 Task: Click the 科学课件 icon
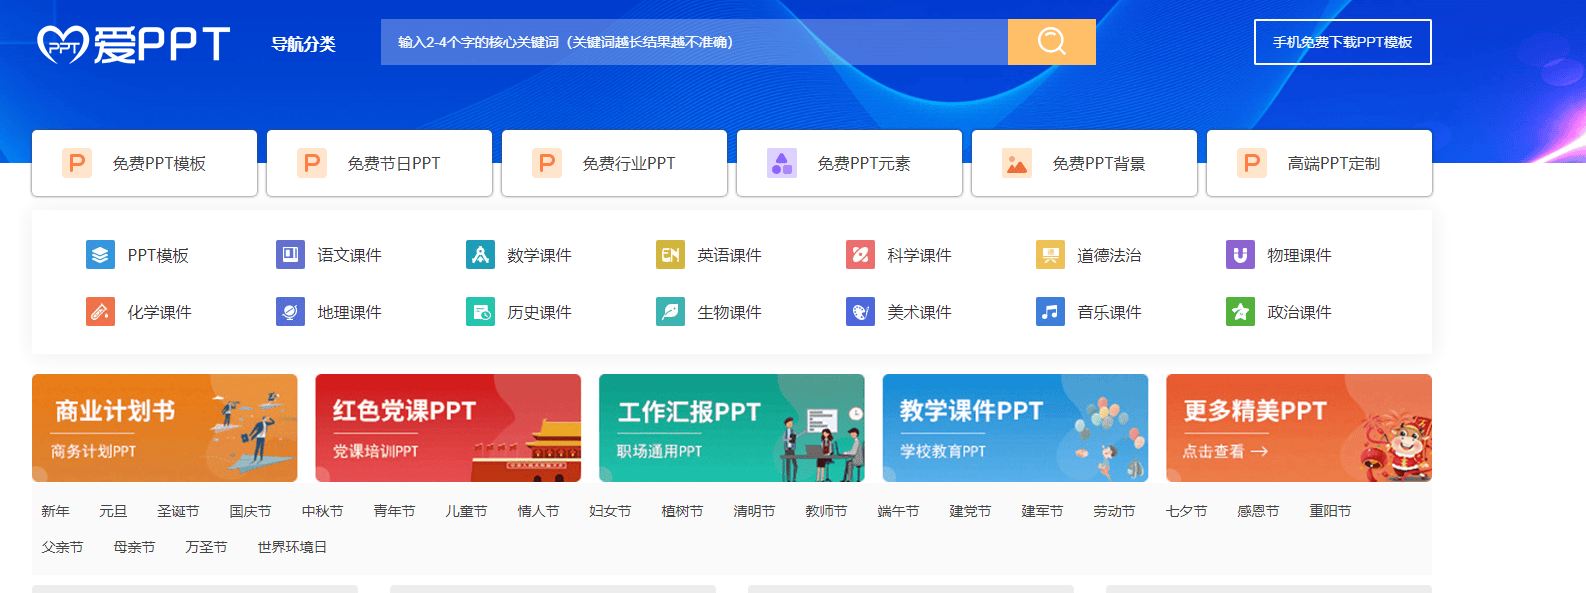[860, 255]
